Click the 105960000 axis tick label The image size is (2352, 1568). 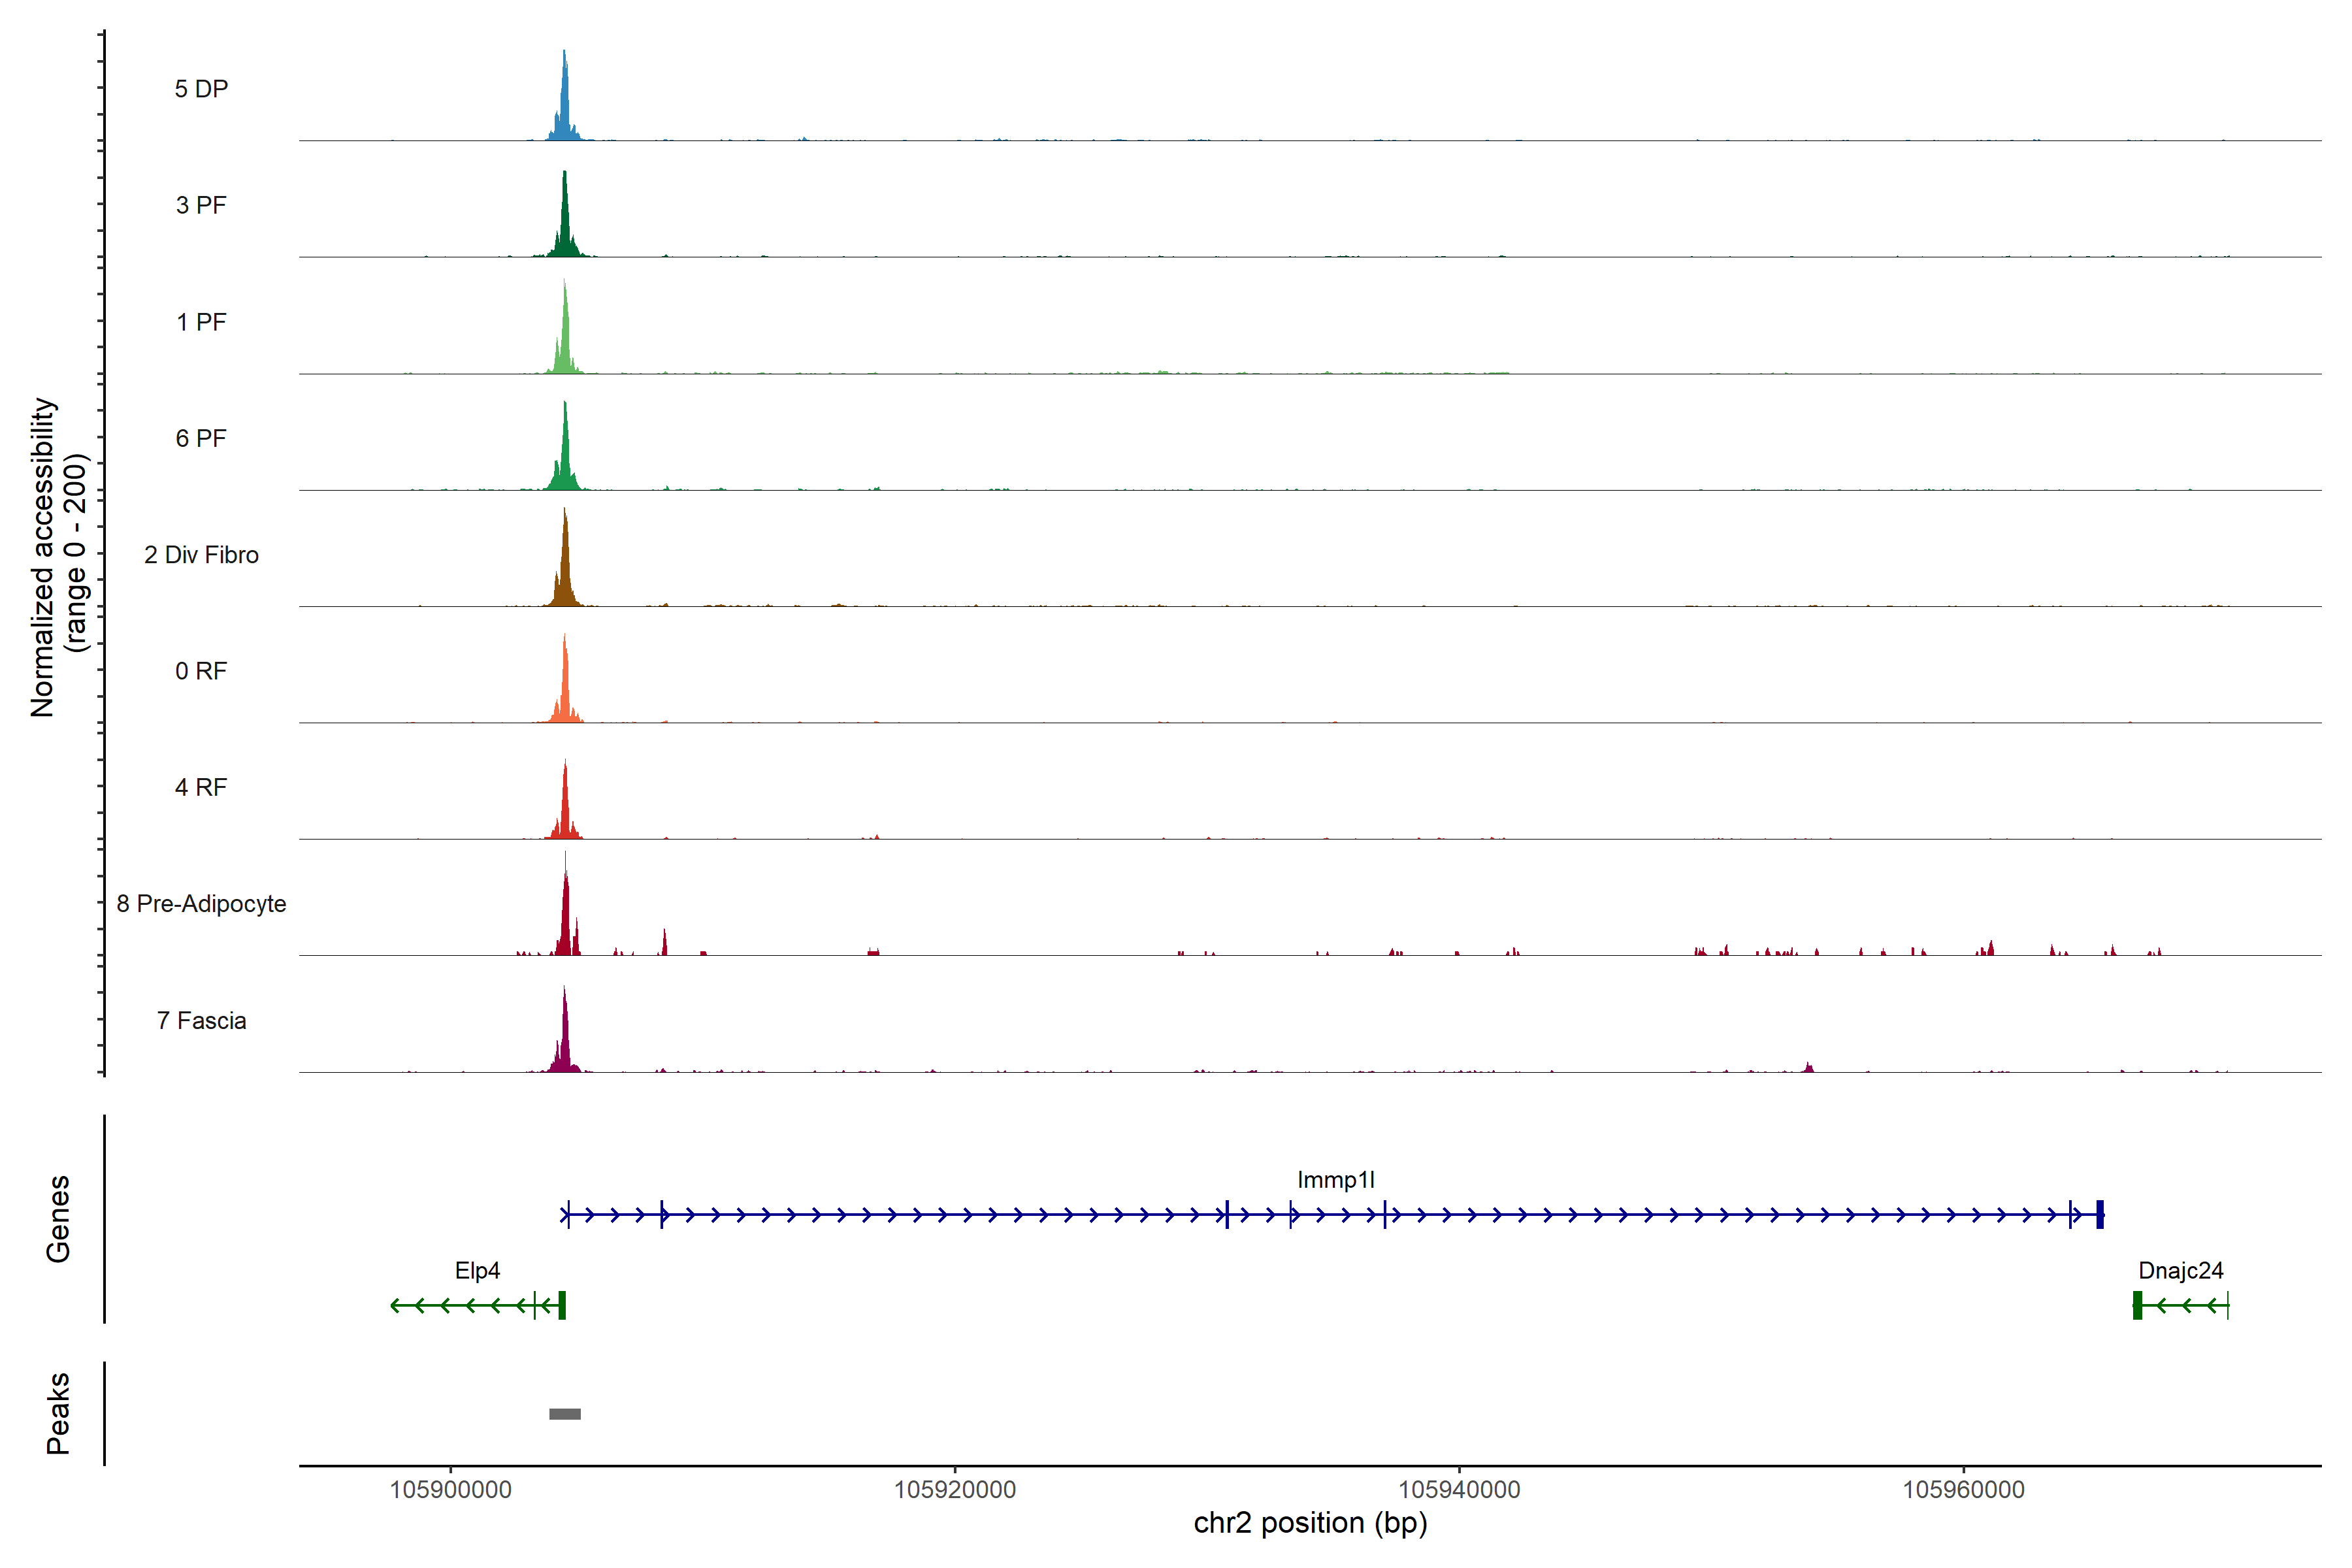(x=1963, y=1490)
